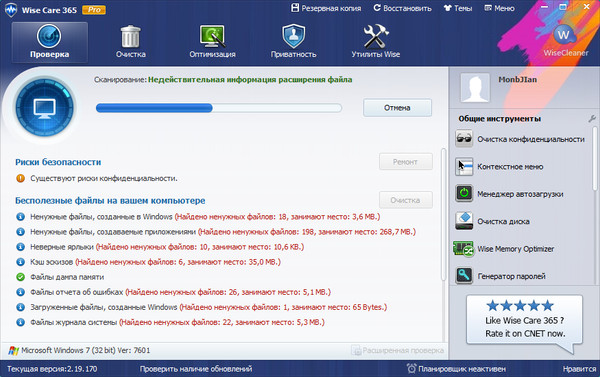Switch to the Очистка tab
The width and height of the screenshot is (600, 377).
131,42
